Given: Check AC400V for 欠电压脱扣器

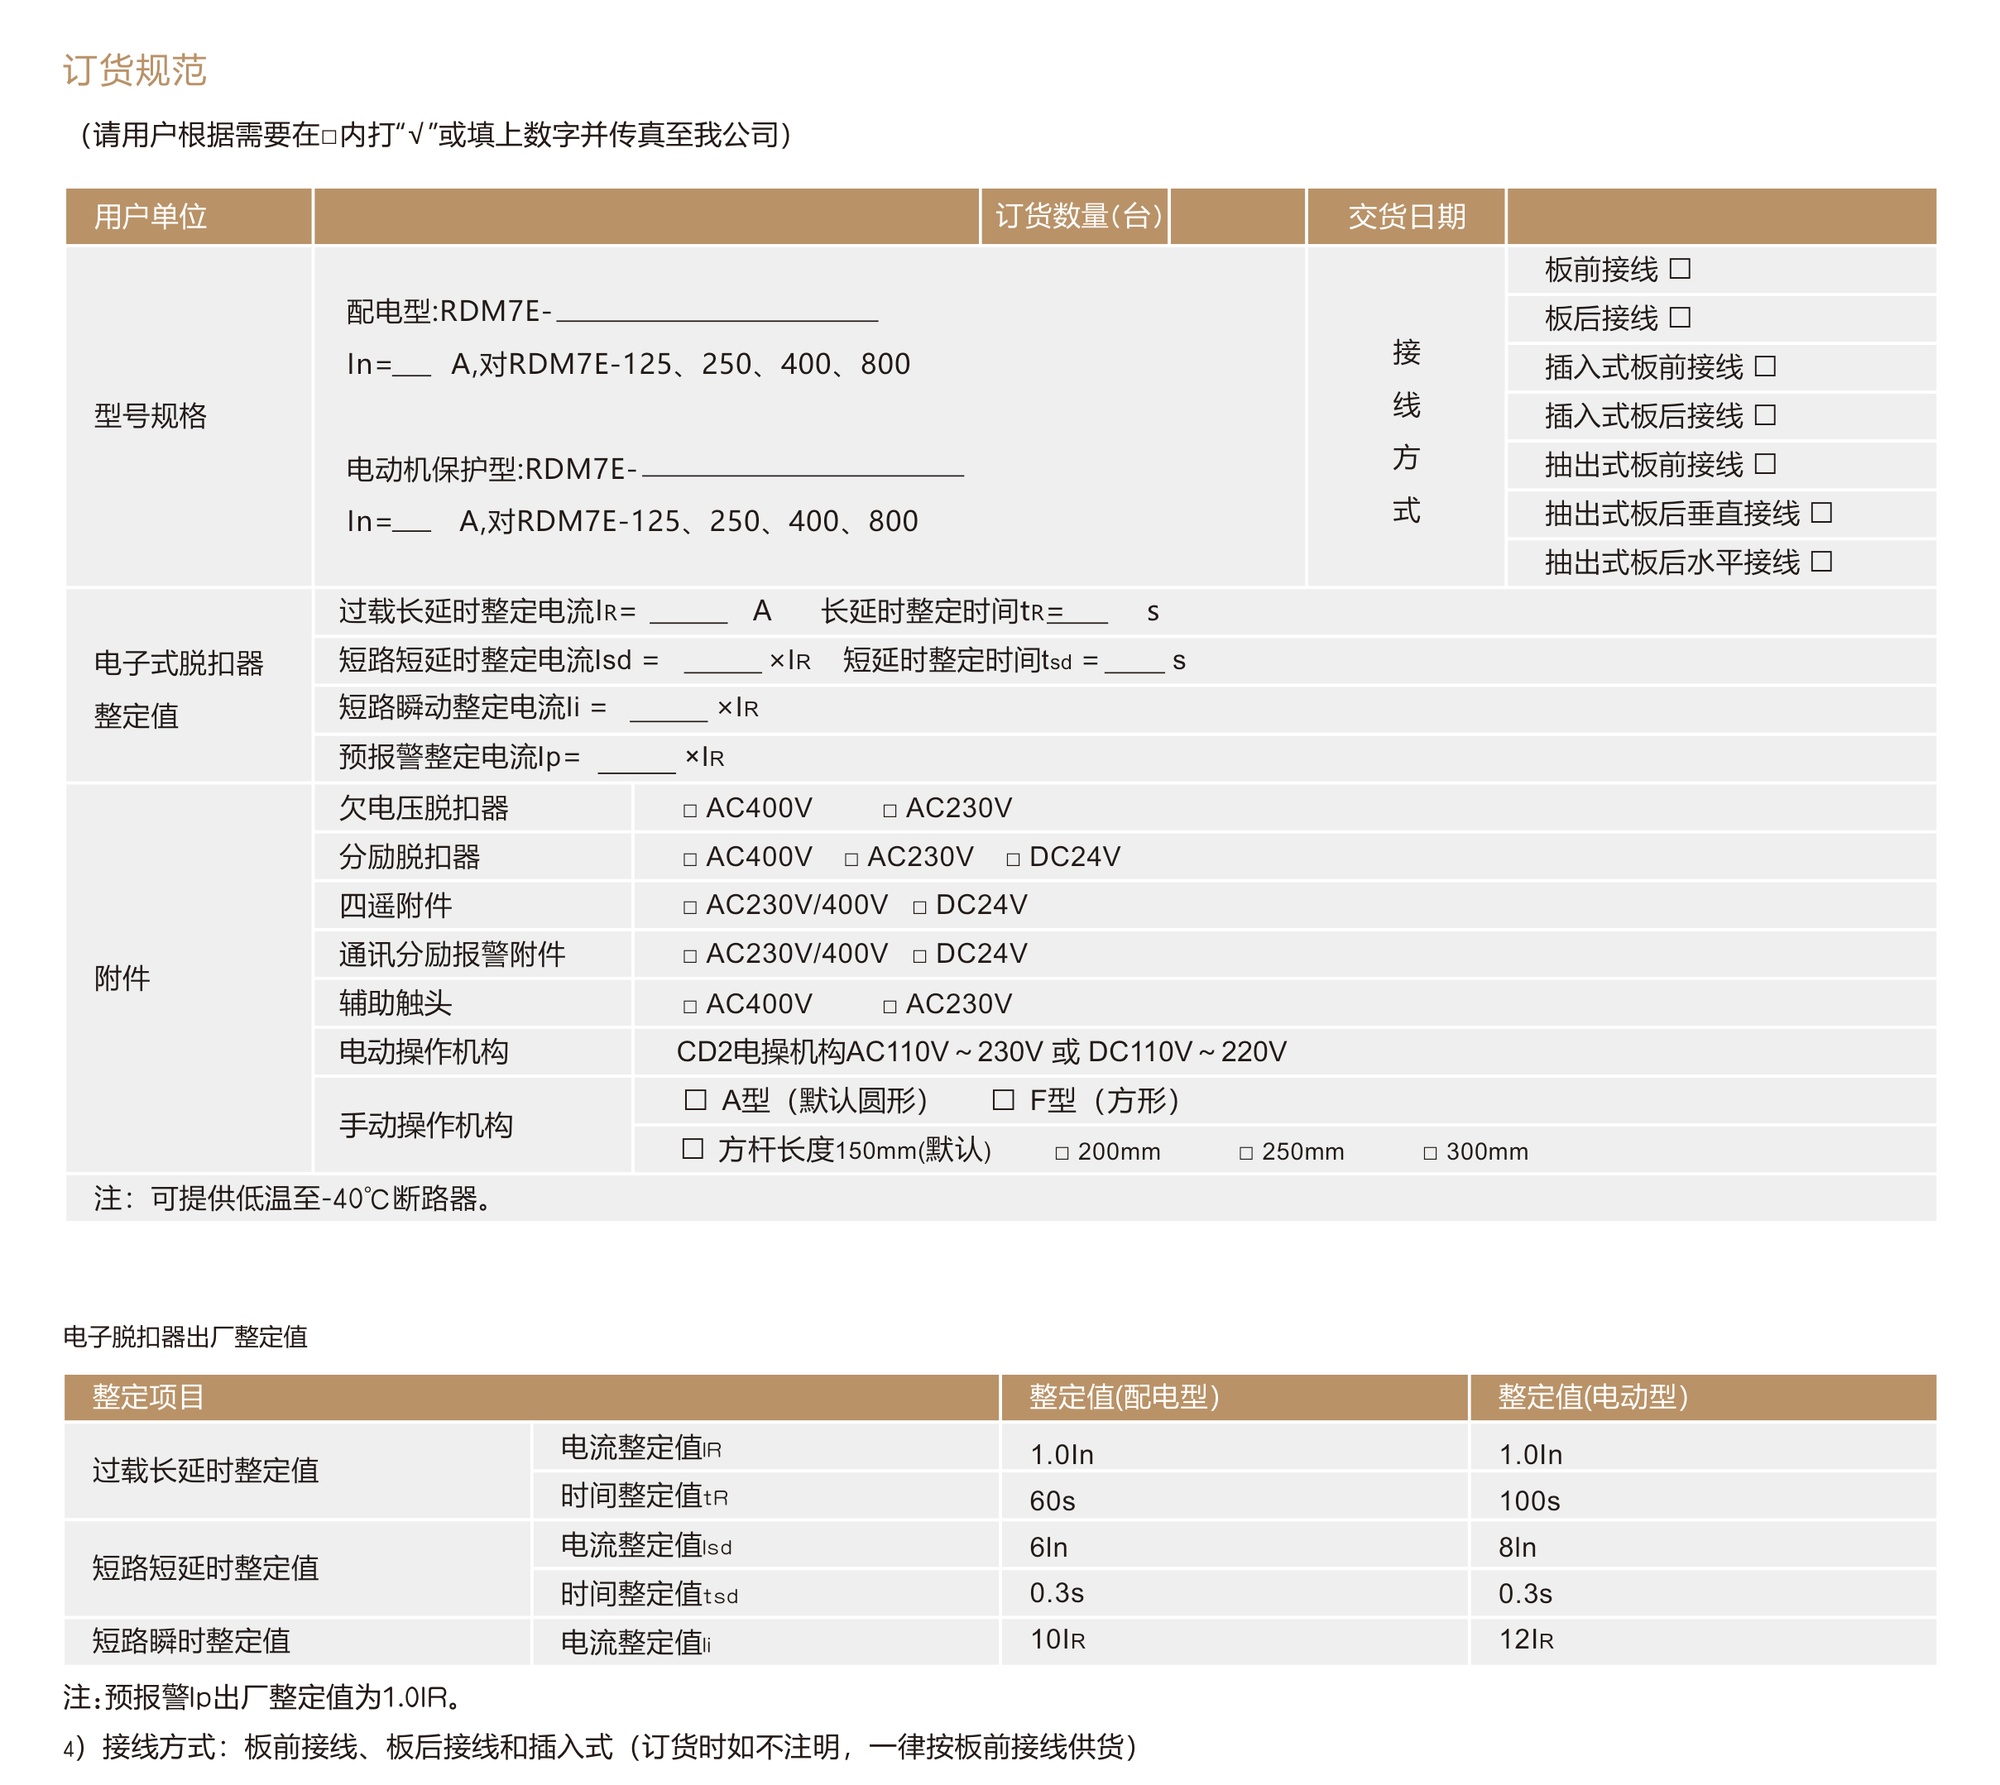Looking at the screenshot, I should [x=690, y=811].
